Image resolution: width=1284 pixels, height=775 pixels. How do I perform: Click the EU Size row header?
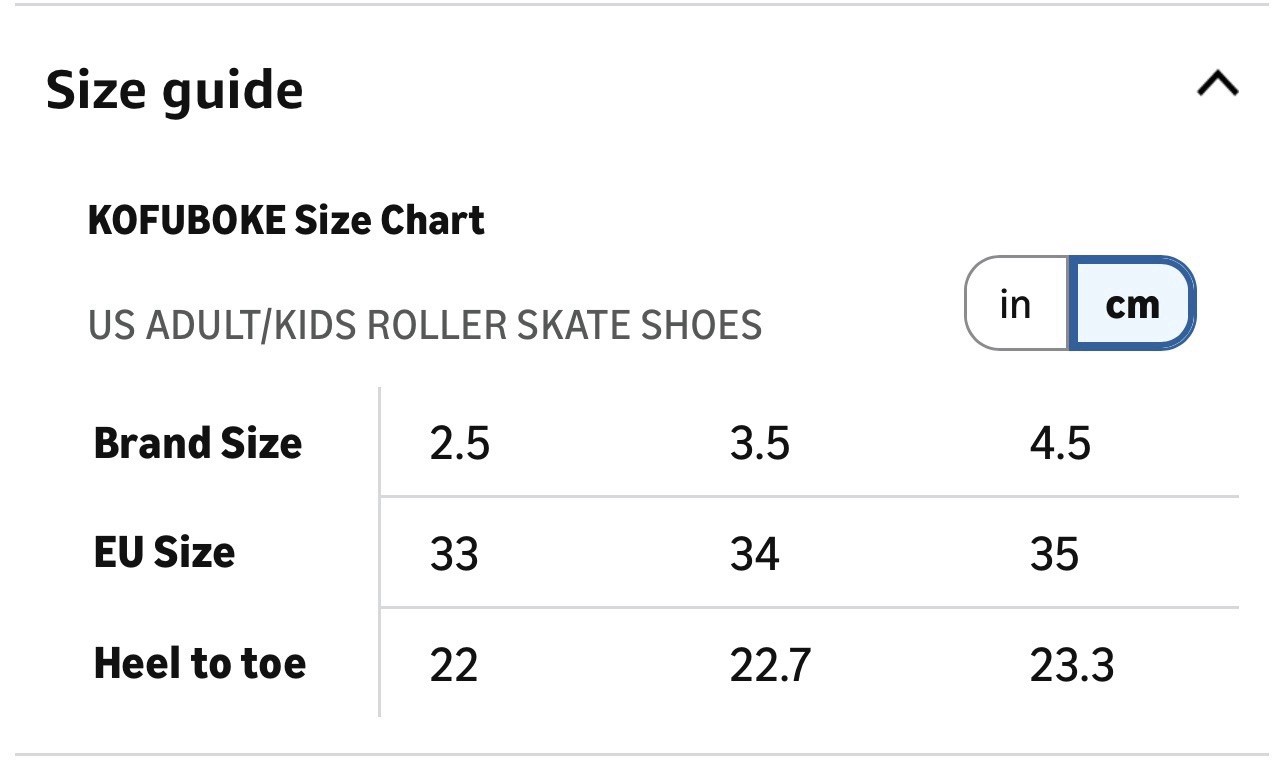[x=164, y=552]
